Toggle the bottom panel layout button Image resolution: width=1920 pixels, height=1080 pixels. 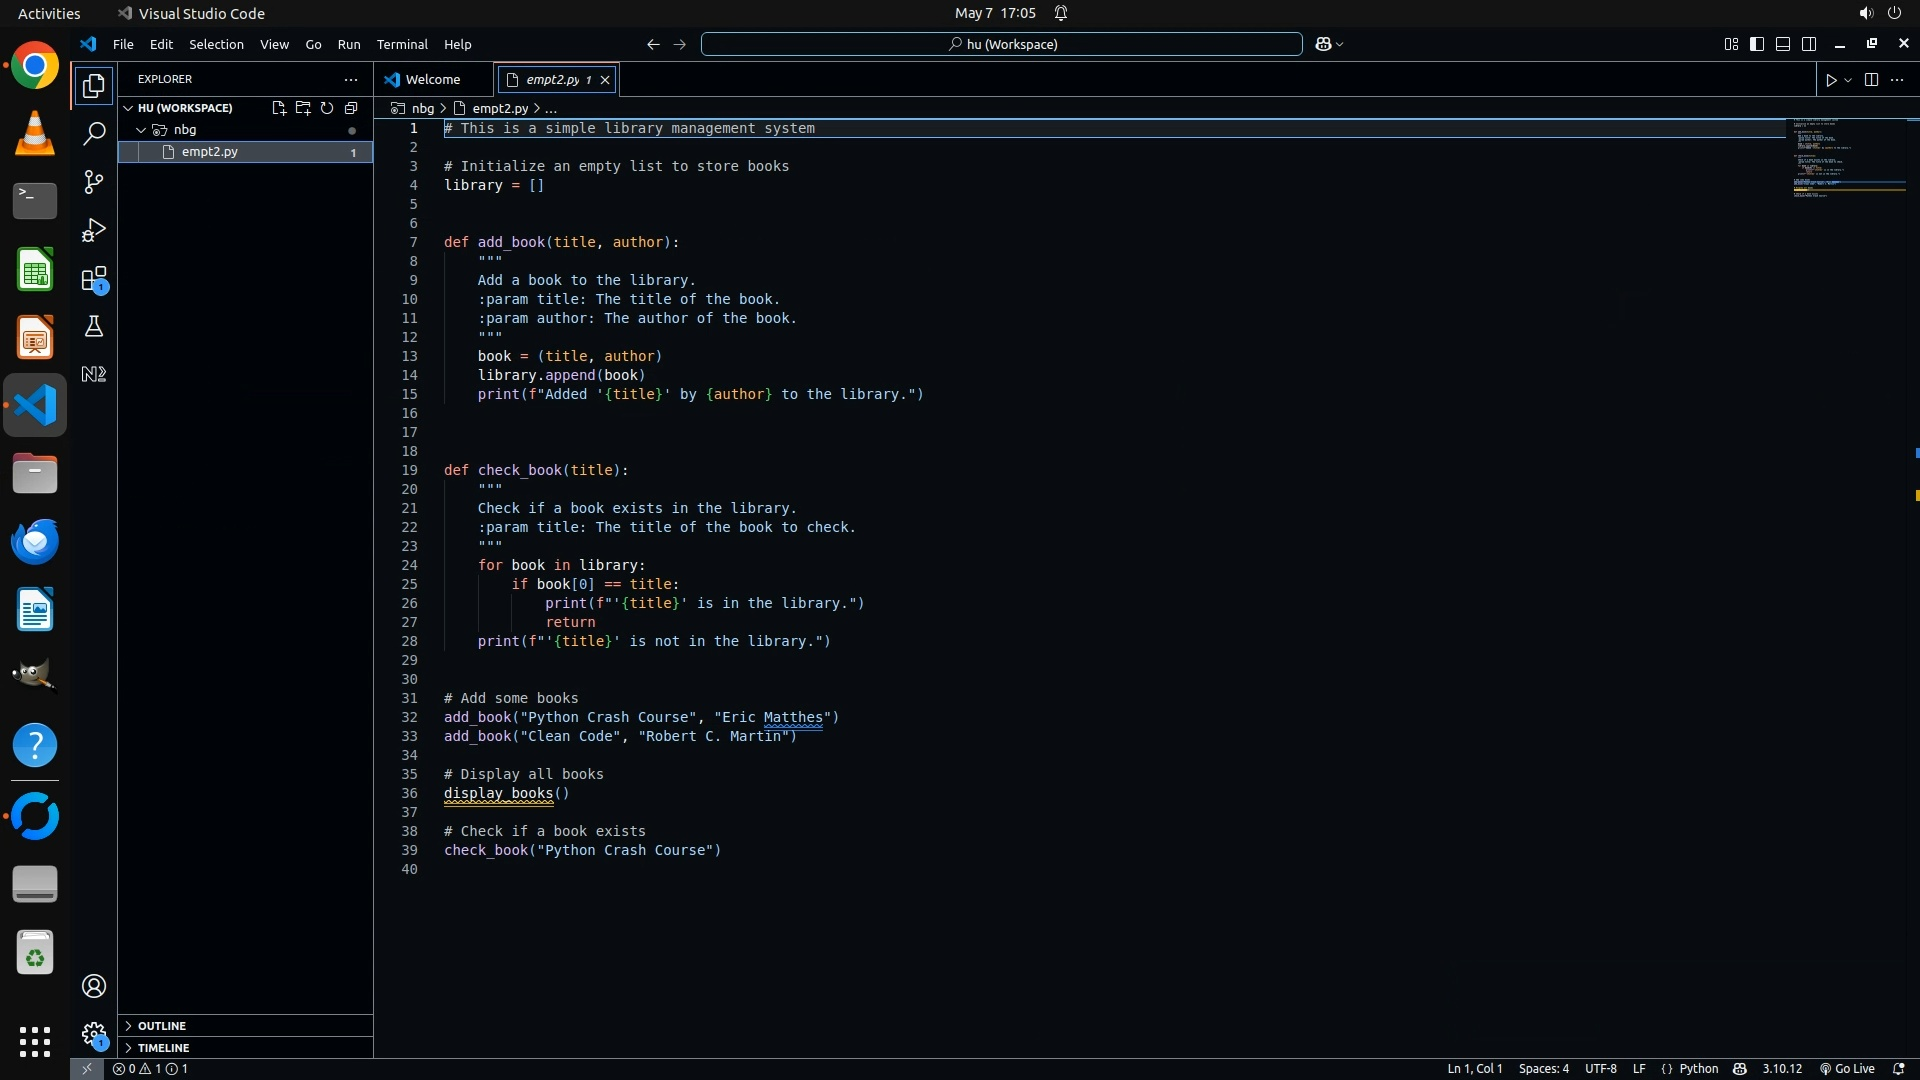1783,44
